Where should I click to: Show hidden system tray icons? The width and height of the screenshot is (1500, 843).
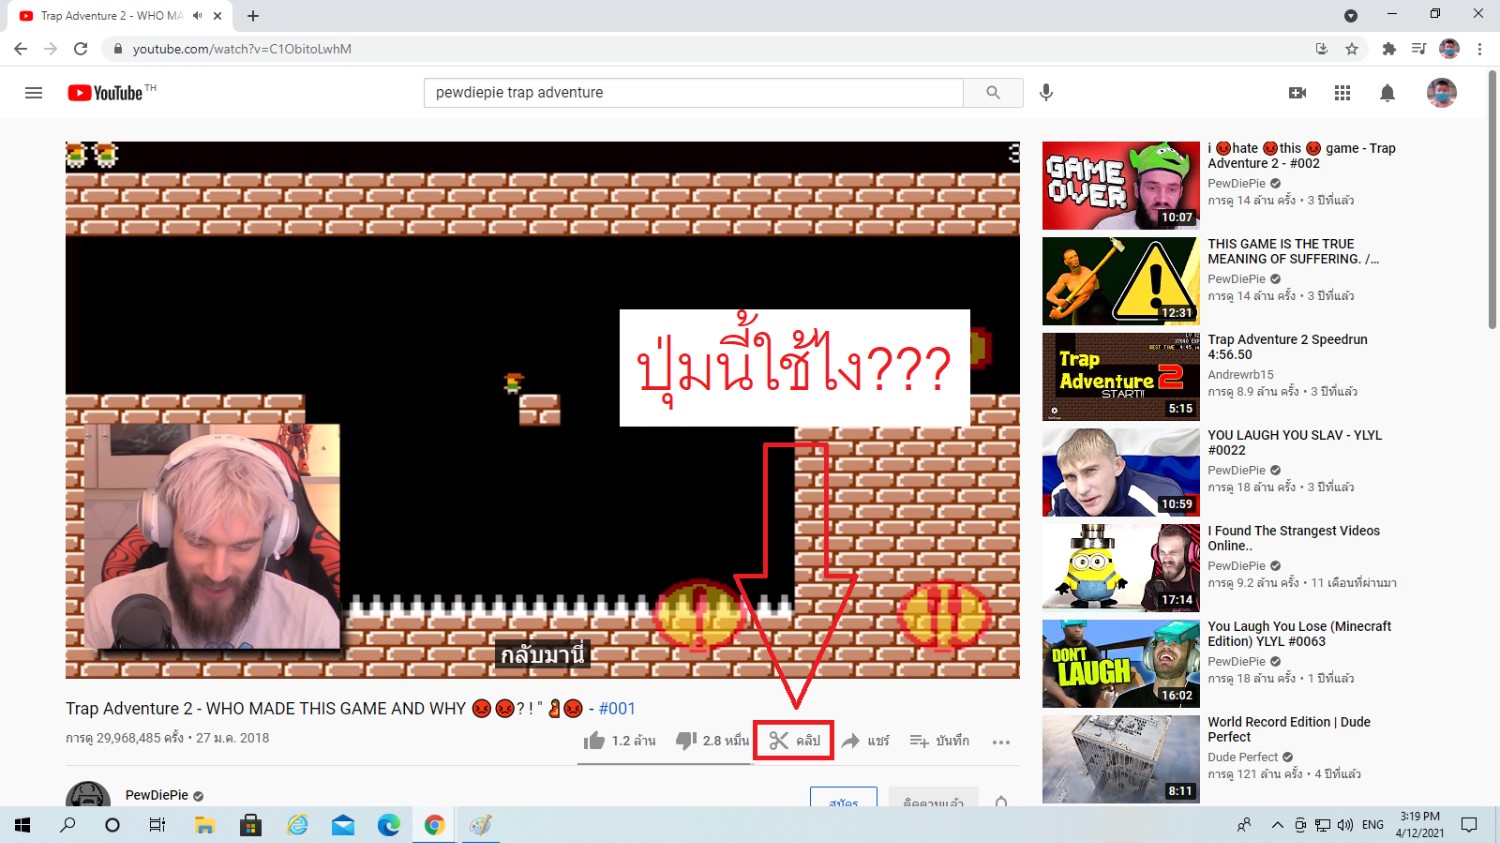pyautogui.click(x=1277, y=825)
